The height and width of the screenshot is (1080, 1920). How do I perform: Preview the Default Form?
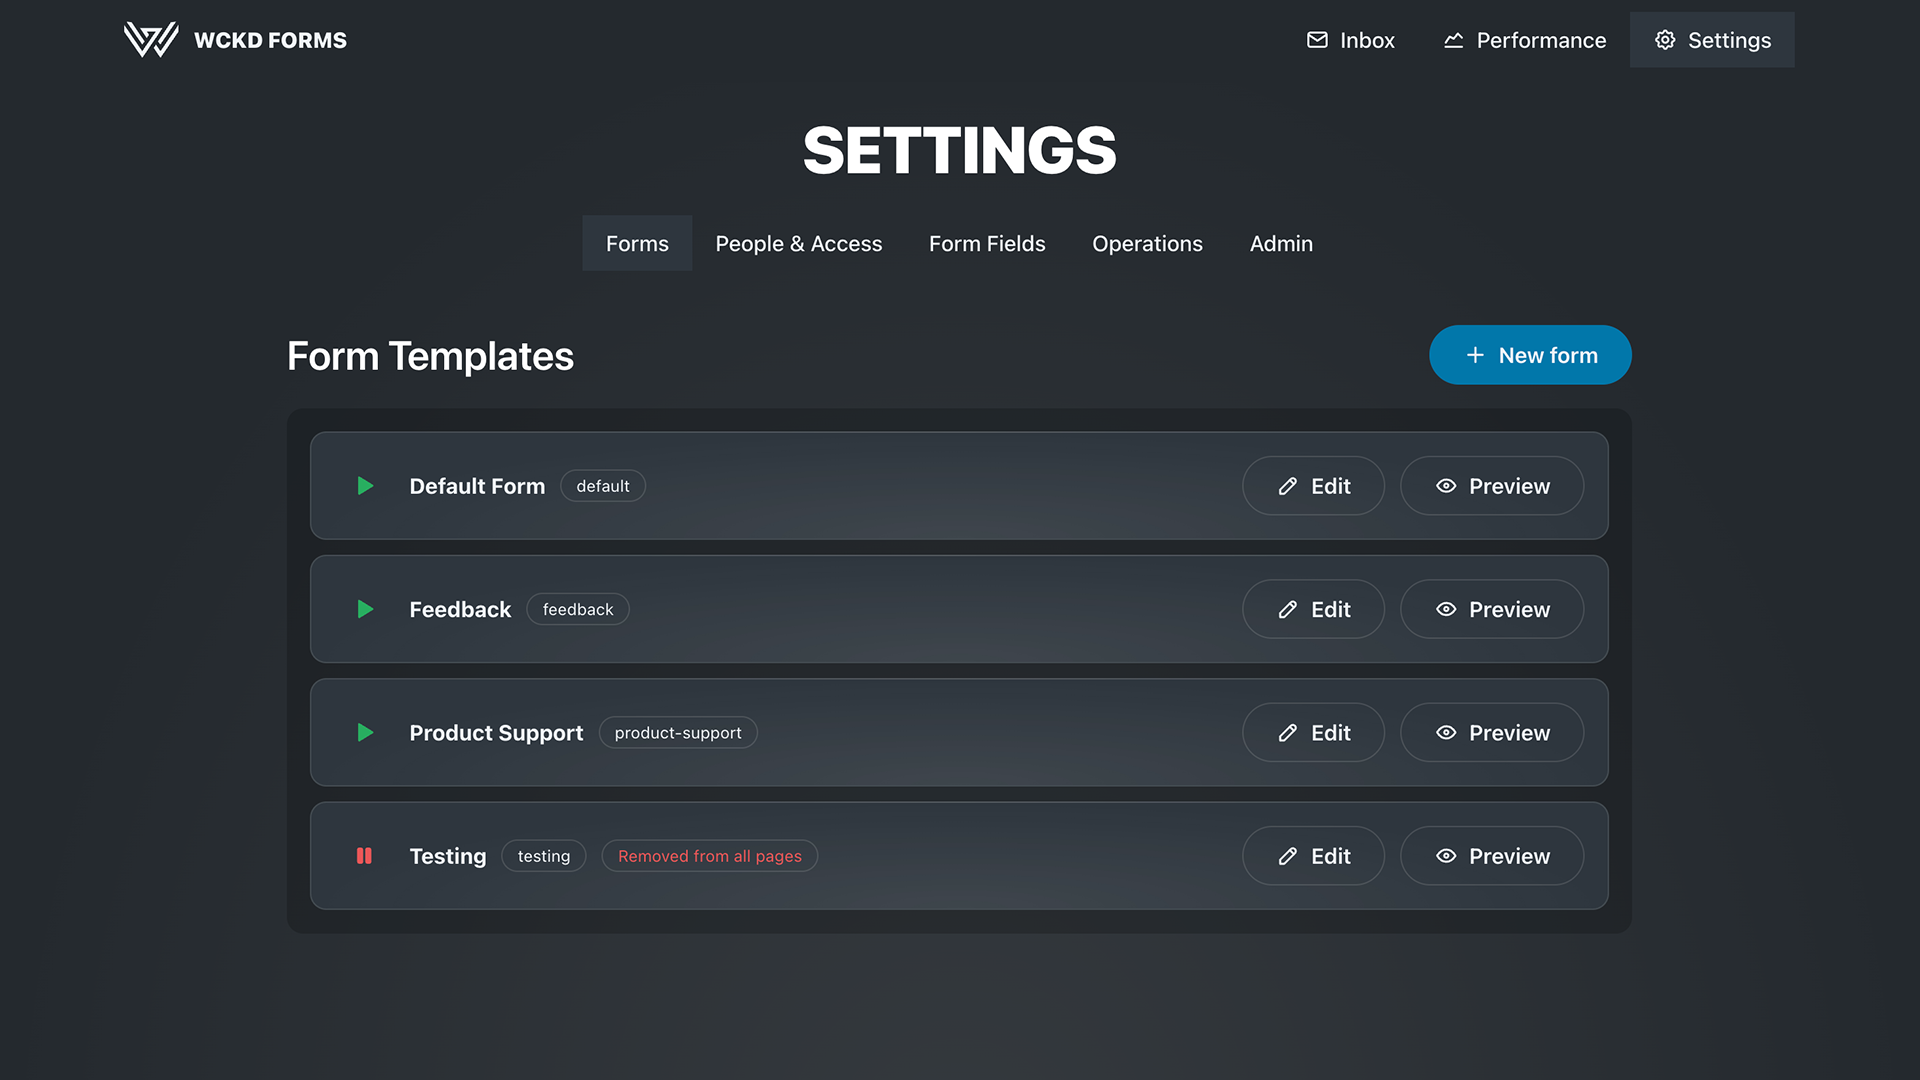(x=1492, y=486)
